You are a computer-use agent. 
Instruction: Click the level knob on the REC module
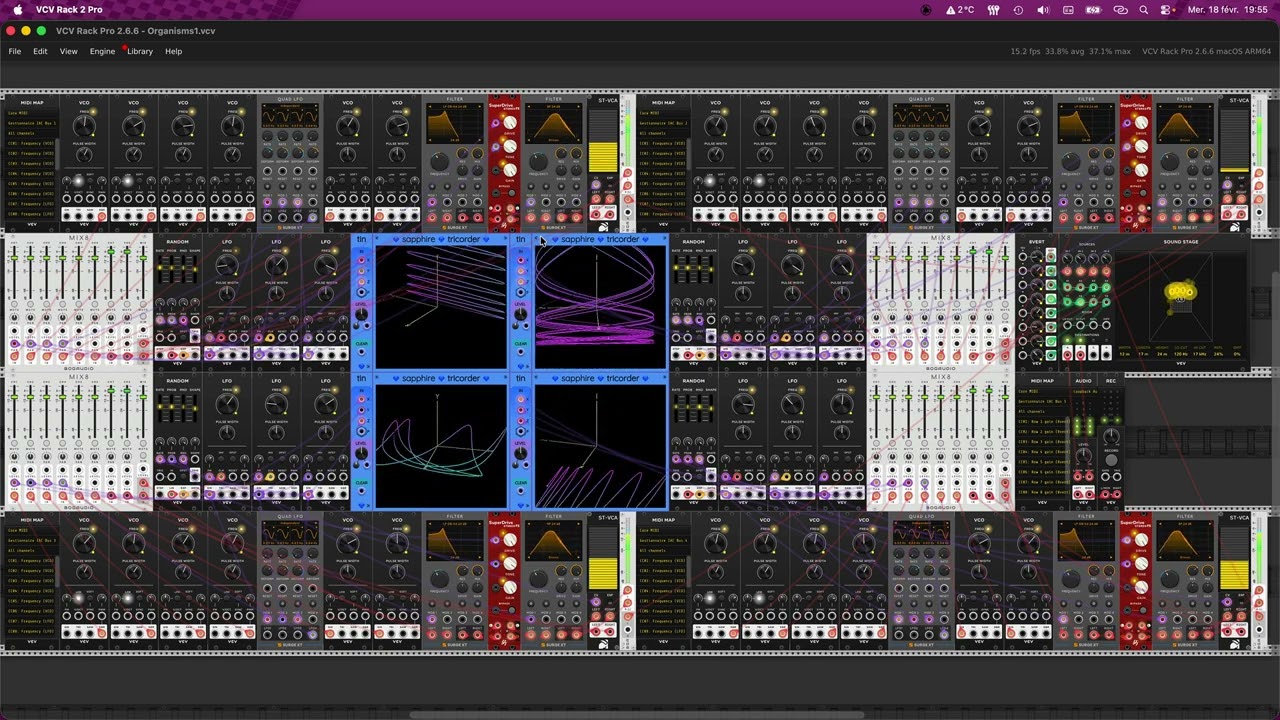pos(1111,437)
